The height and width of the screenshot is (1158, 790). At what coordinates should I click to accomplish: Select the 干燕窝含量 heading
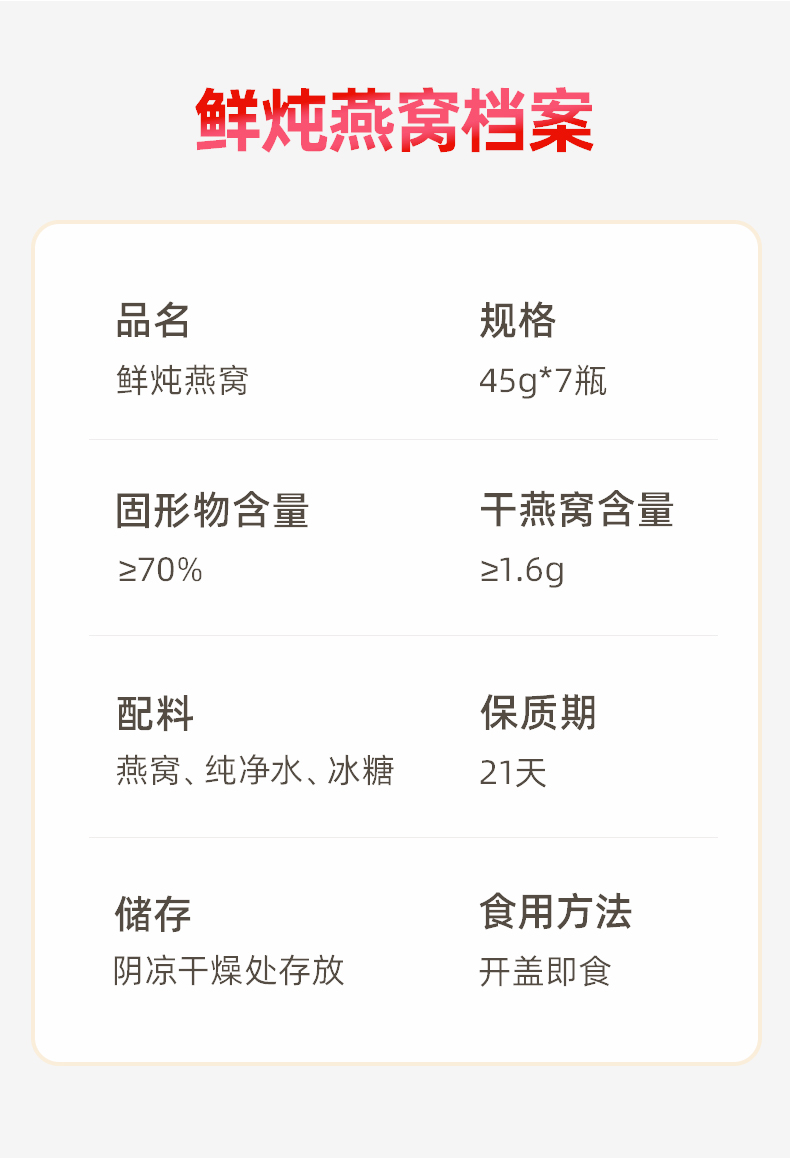pyautogui.click(x=577, y=510)
